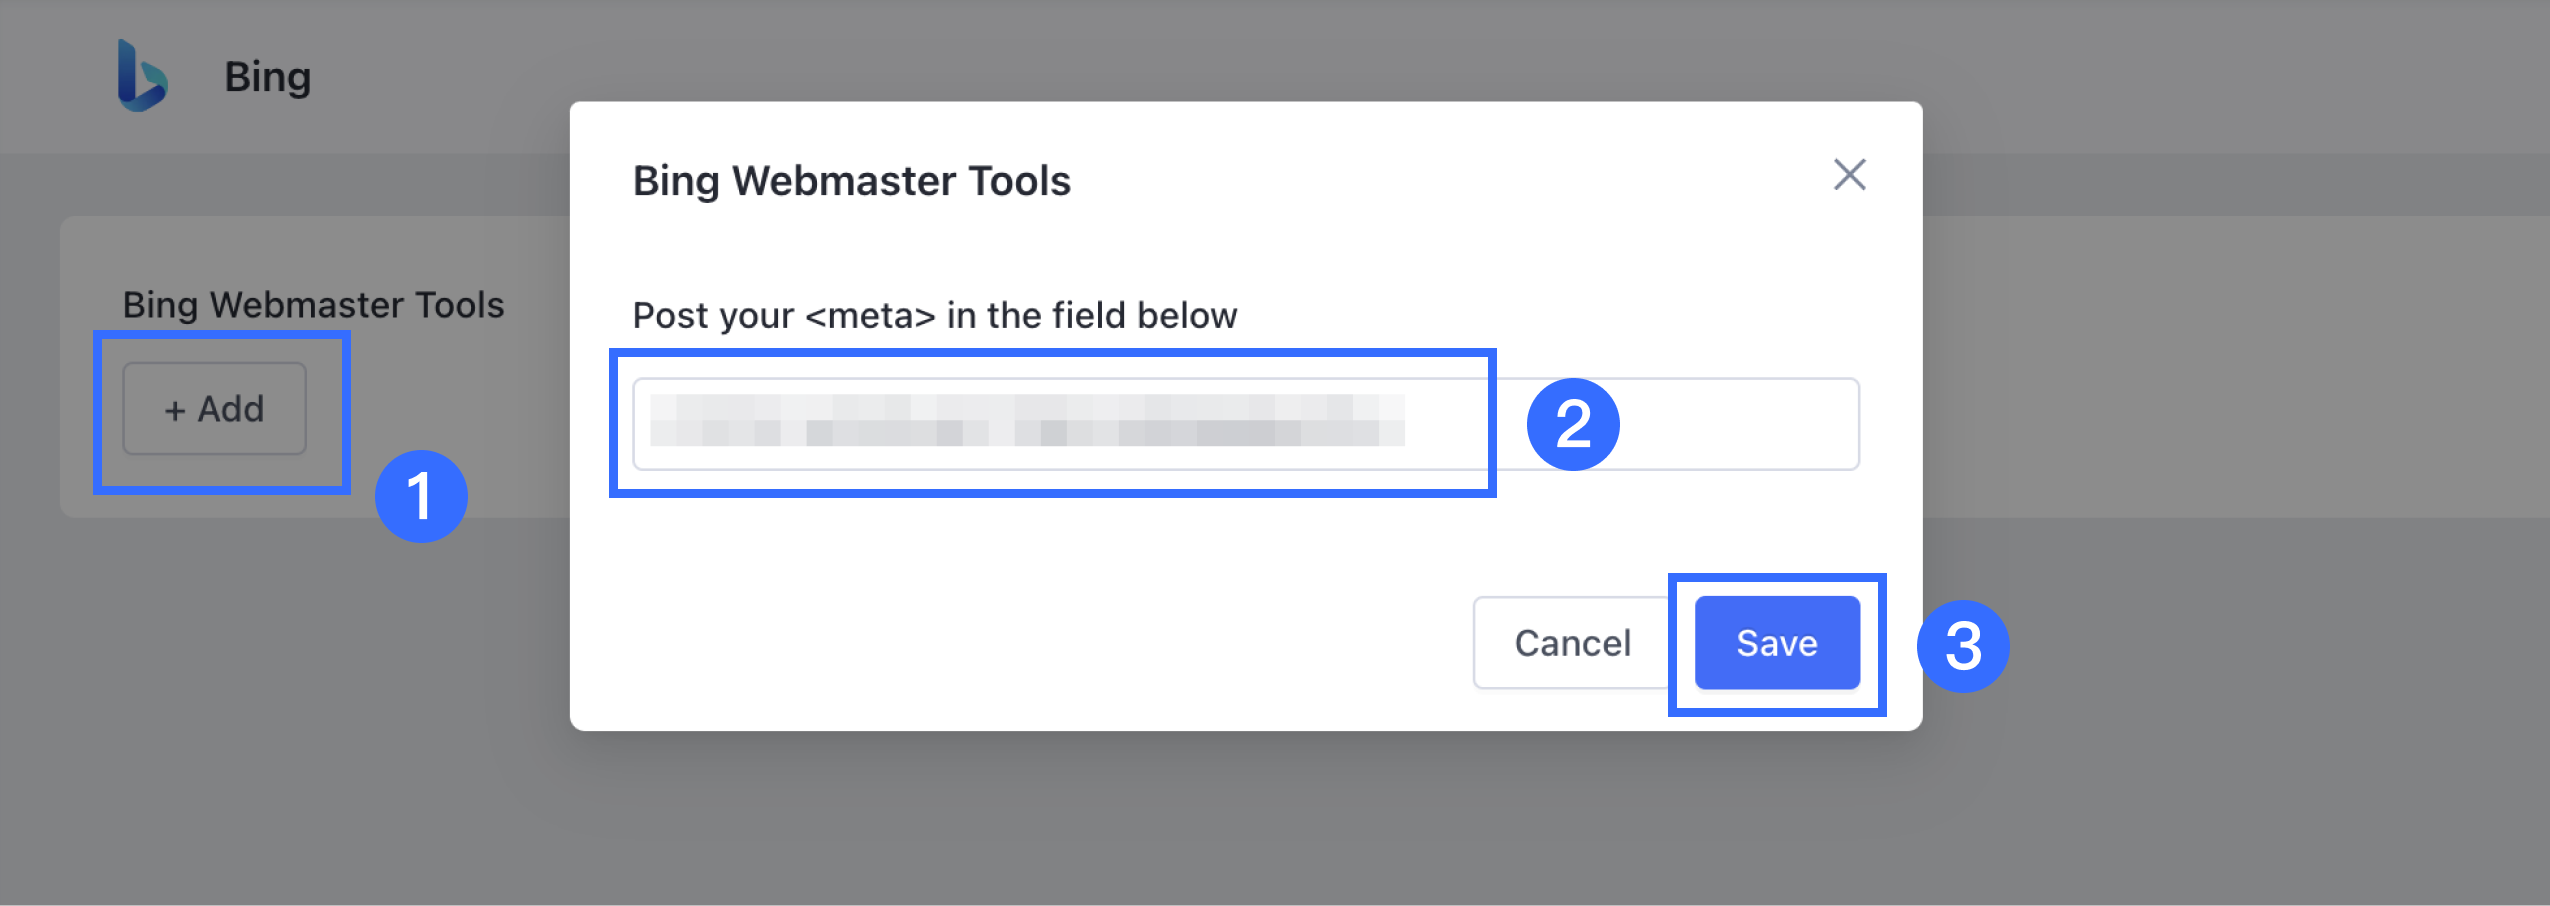
Task: Click the numbered step 2 badge
Action: pos(1572,424)
